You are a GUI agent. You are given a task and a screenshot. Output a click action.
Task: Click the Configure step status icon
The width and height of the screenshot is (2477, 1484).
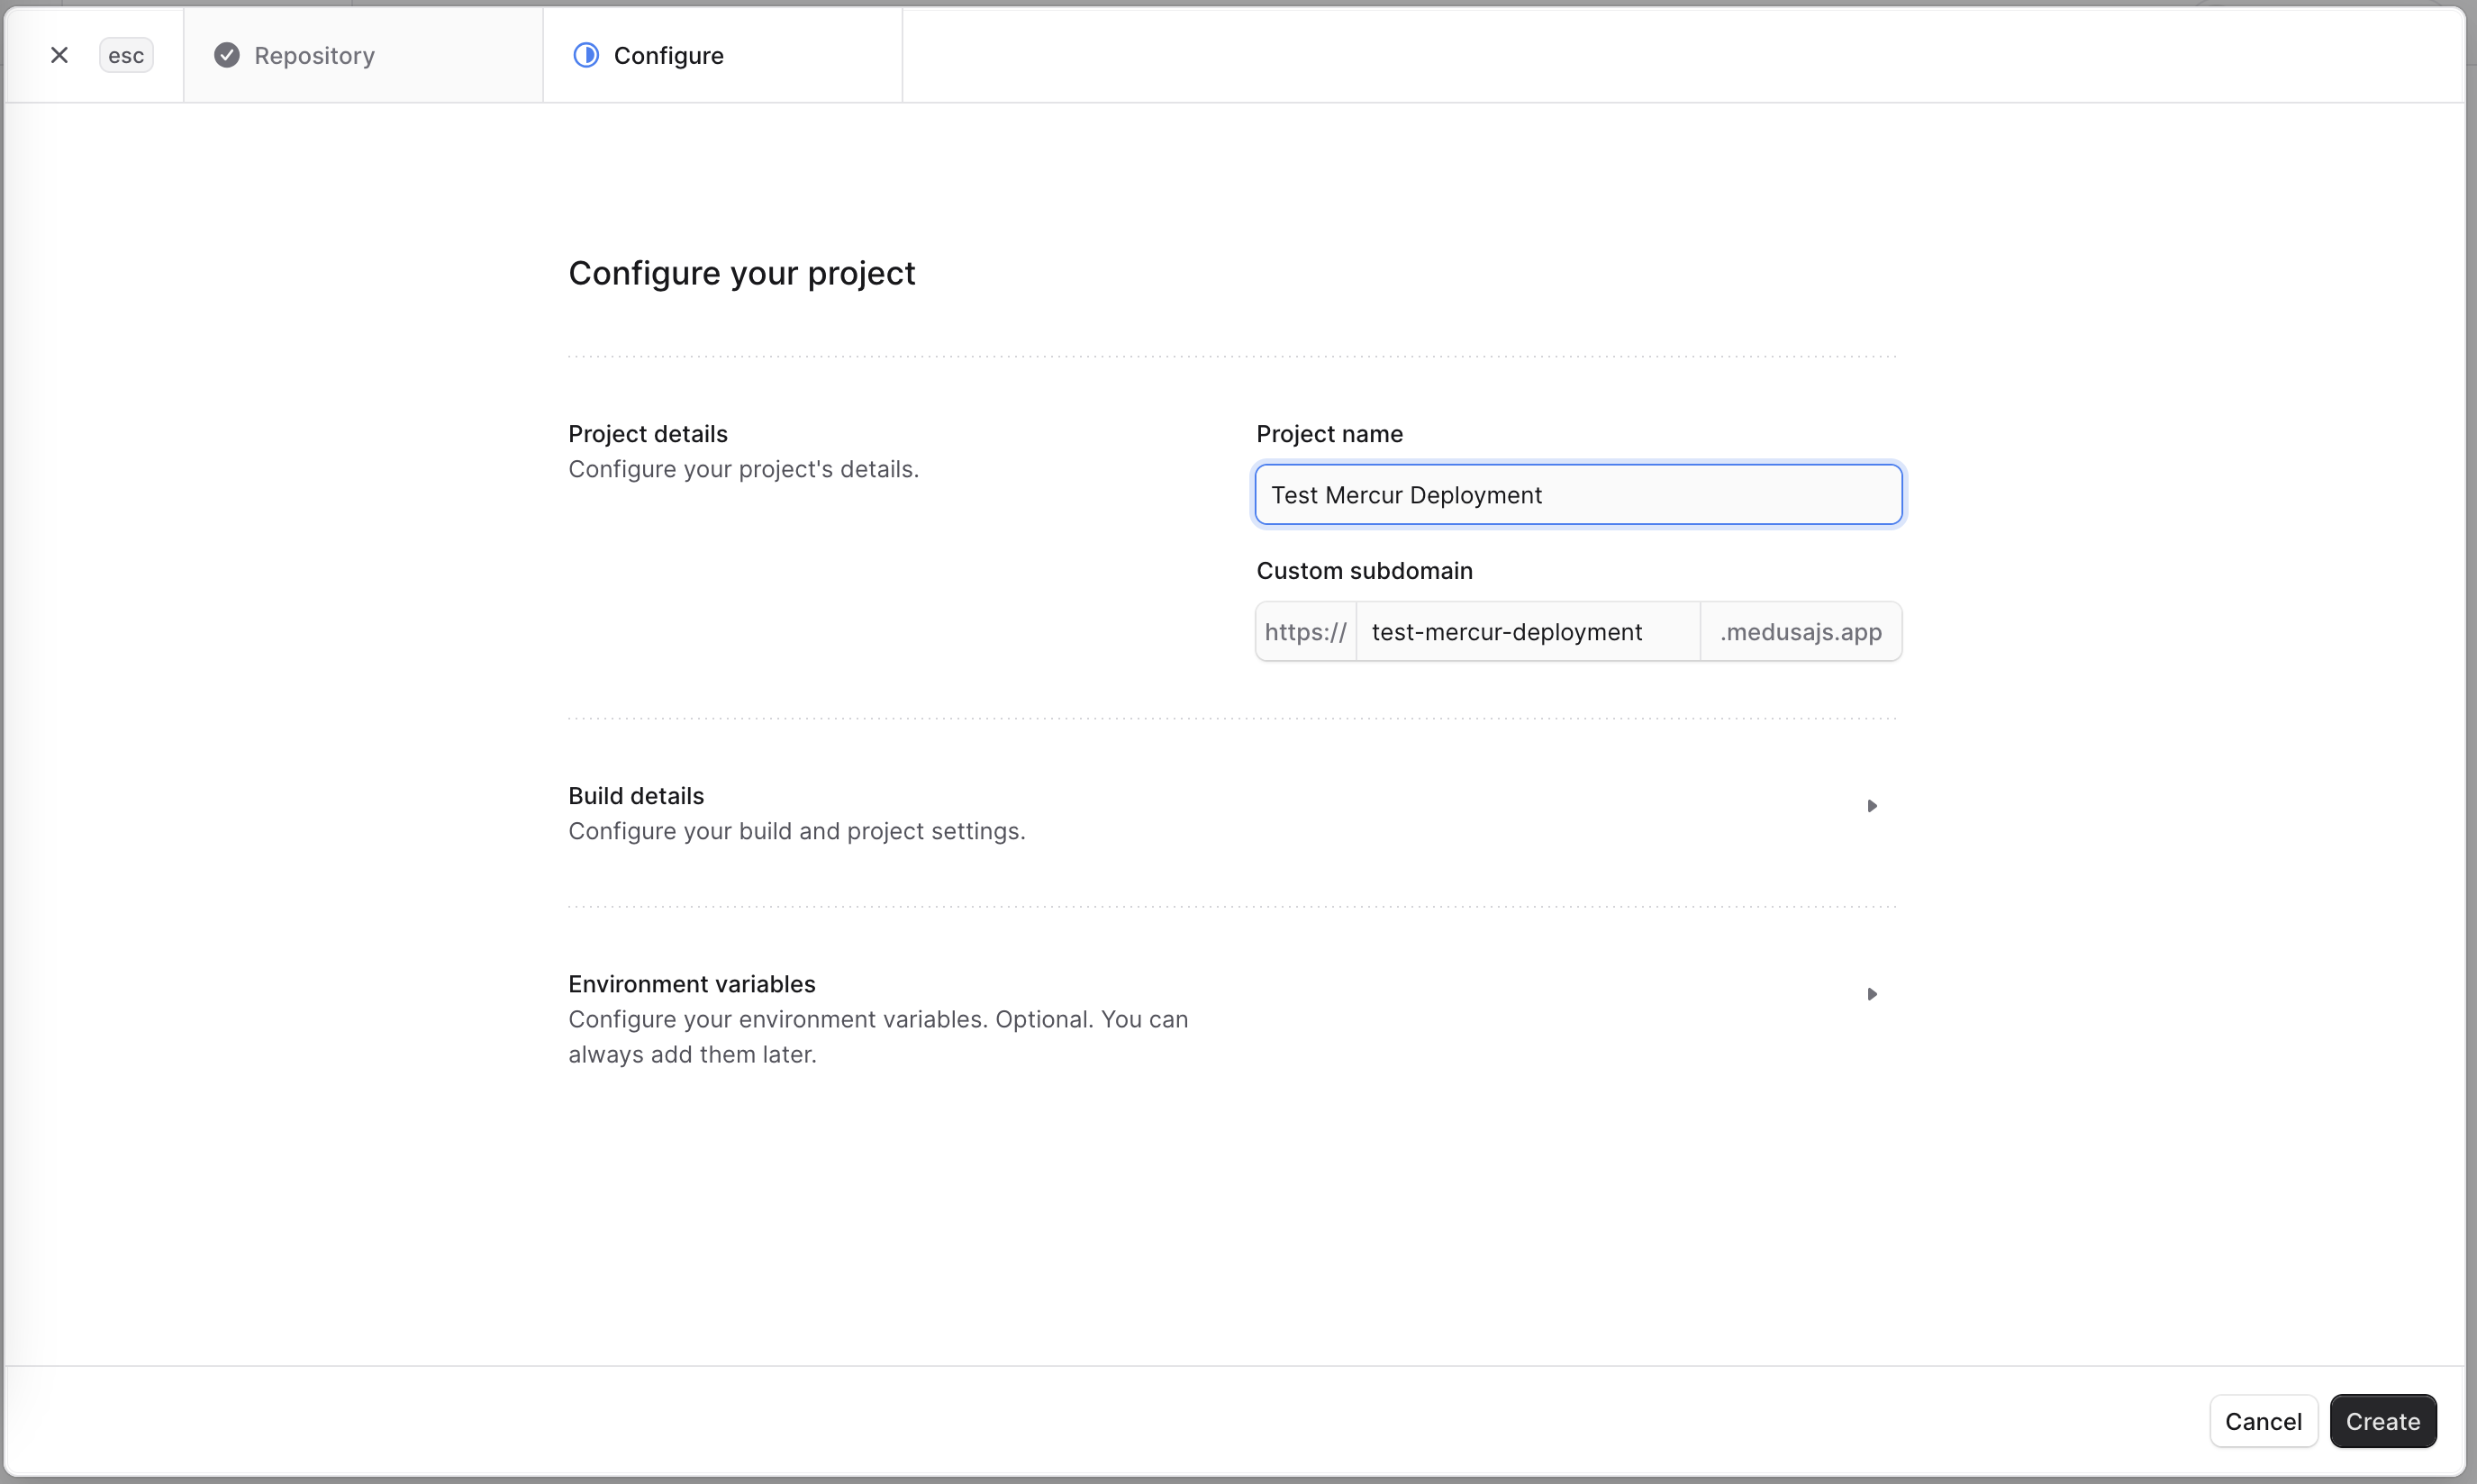click(x=586, y=55)
